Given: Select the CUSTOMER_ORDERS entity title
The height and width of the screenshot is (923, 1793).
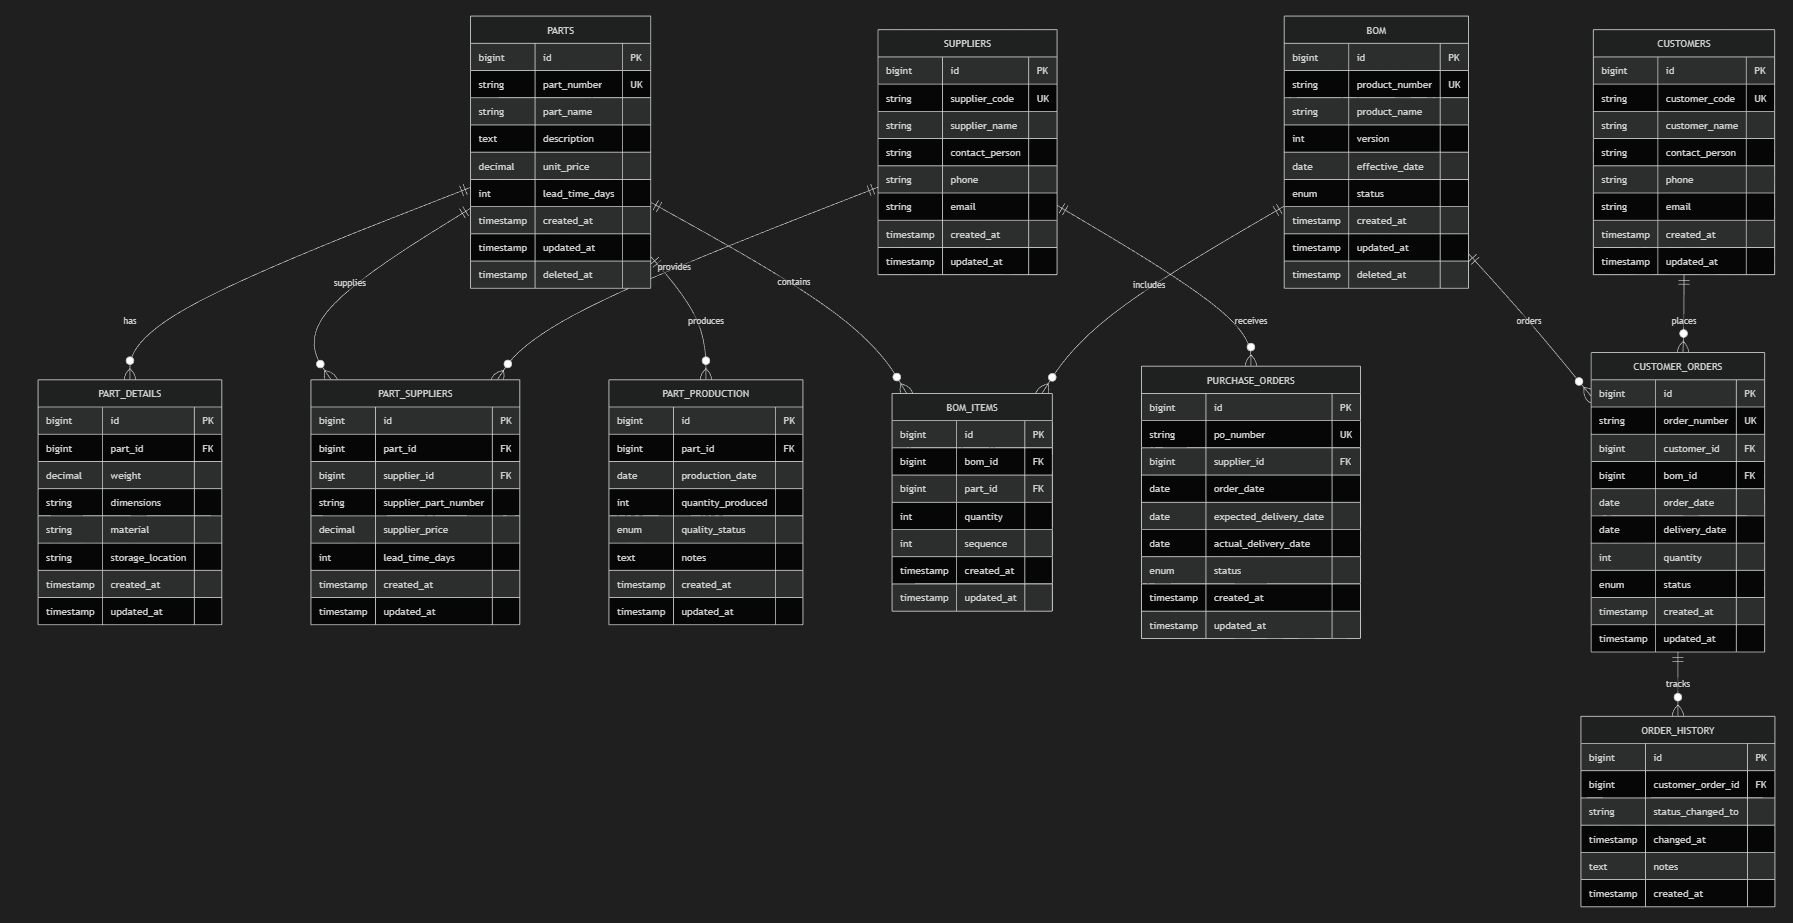Looking at the screenshot, I should pos(1677,366).
